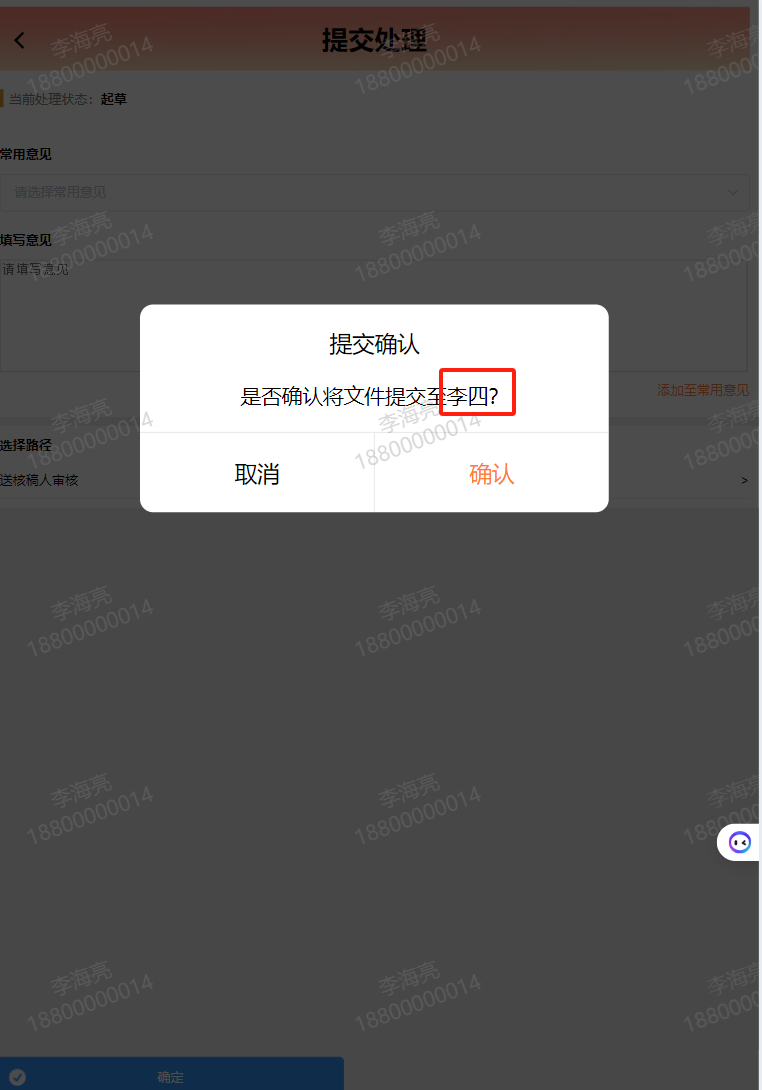Click the 常用意见 section label
762x1090 pixels.
(26, 154)
